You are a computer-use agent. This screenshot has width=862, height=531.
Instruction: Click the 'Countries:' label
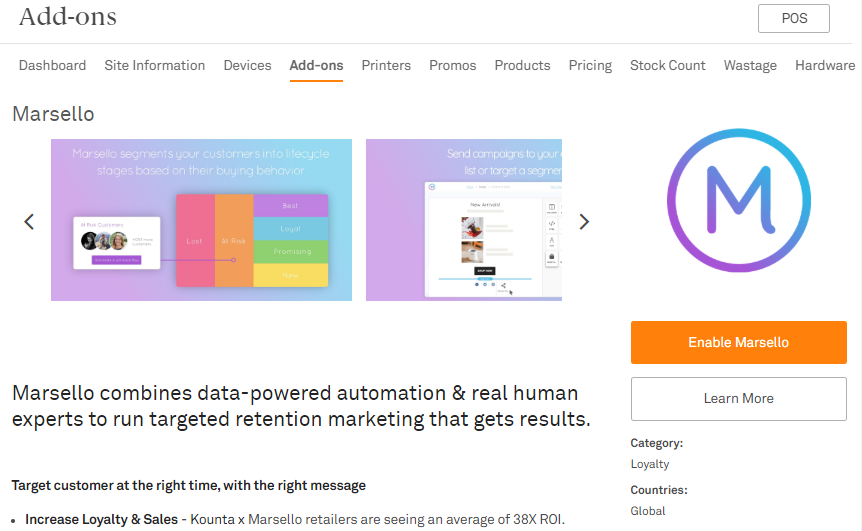tap(659, 490)
